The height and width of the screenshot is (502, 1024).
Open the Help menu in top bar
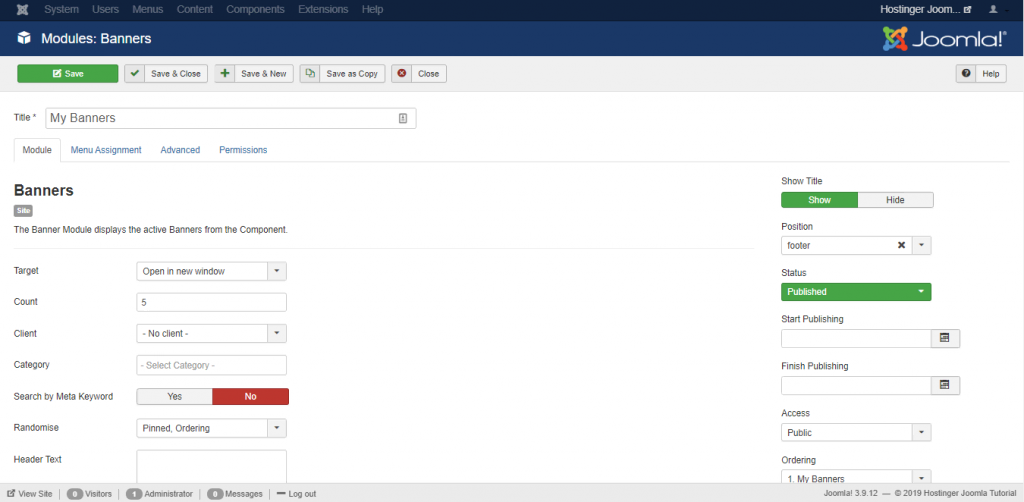pyautogui.click(x=372, y=10)
